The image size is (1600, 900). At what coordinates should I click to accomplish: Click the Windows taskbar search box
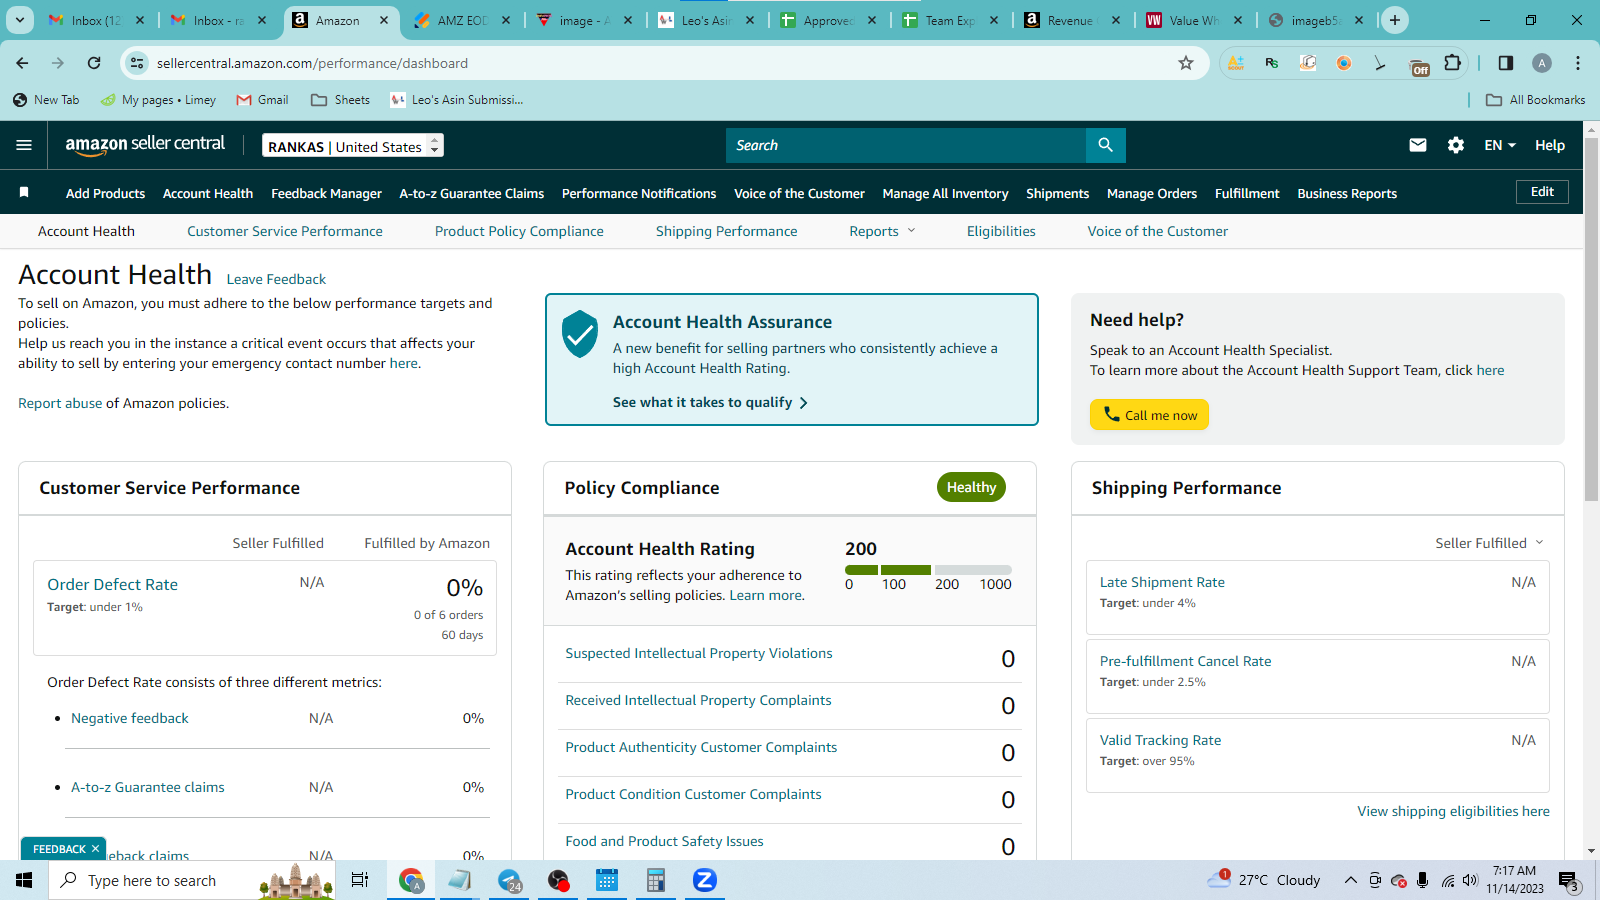pyautogui.click(x=190, y=880)
